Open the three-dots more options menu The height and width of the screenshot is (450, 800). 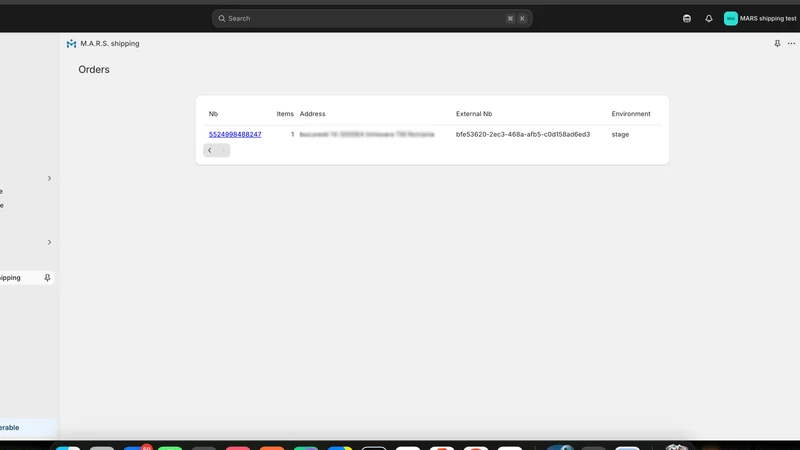[791, 43]
